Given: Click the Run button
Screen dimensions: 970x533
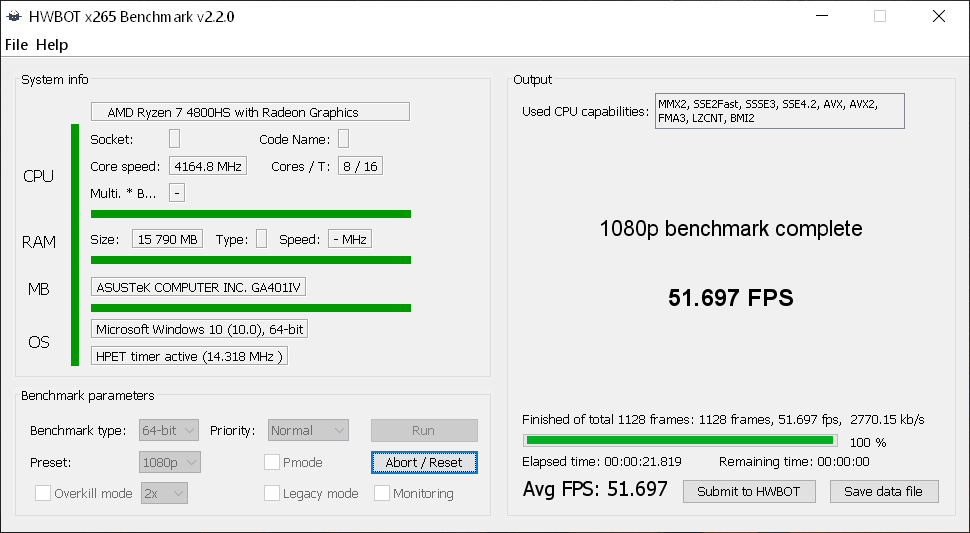Looking at the screenshot, I should [424, 430].
